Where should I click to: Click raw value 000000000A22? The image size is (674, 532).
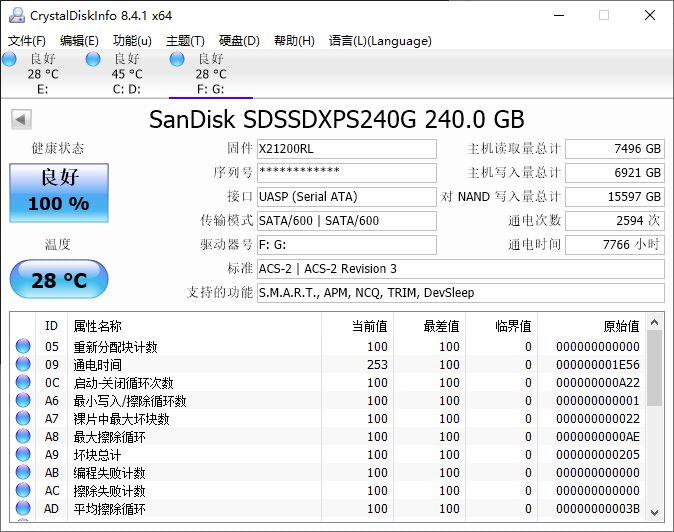coord(597,383)
